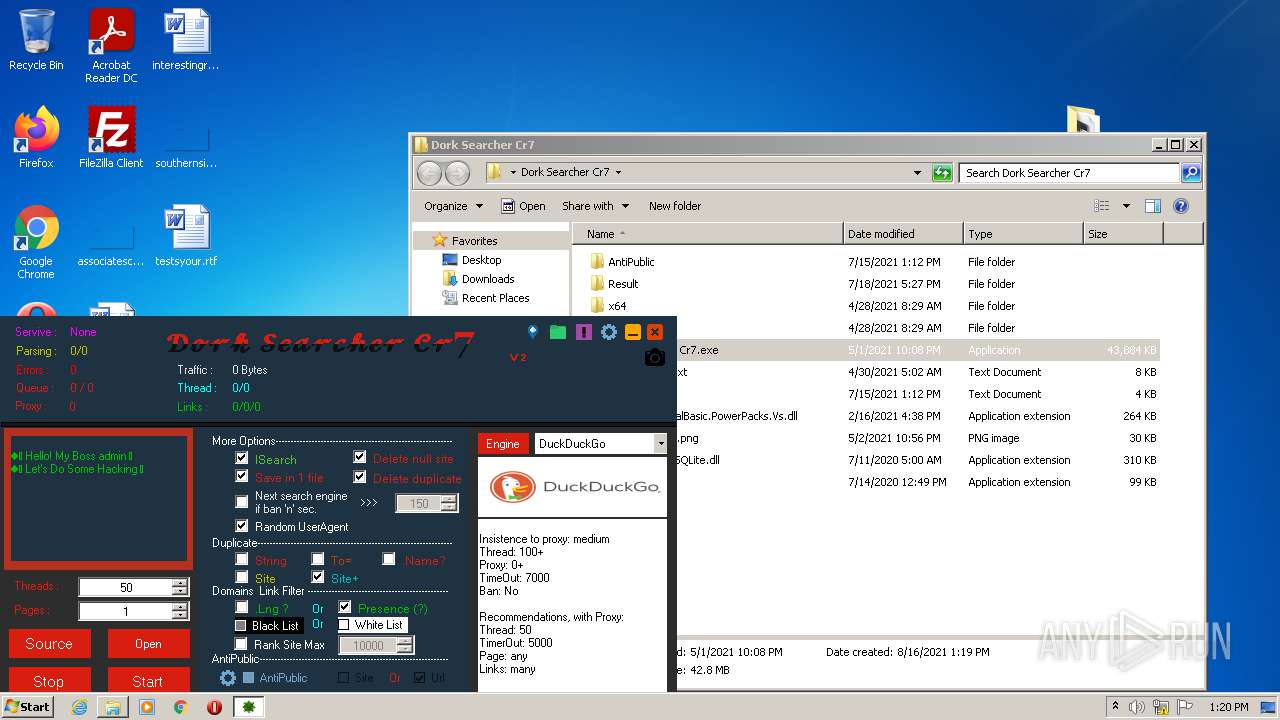Decrease Pages value with down arrow
Image resolution: width=1280 pixels, height=720 pixels.
179,615
